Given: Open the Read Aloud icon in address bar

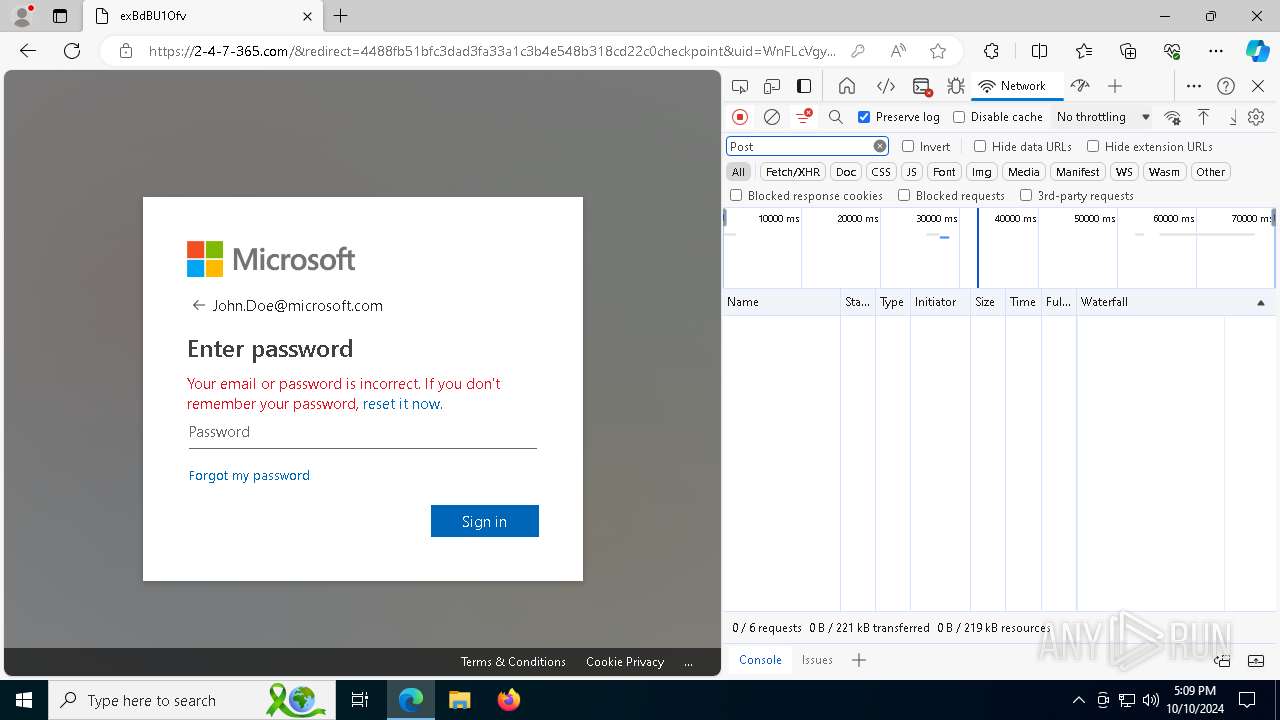Looking at the screenshot, I should (898, 51).
